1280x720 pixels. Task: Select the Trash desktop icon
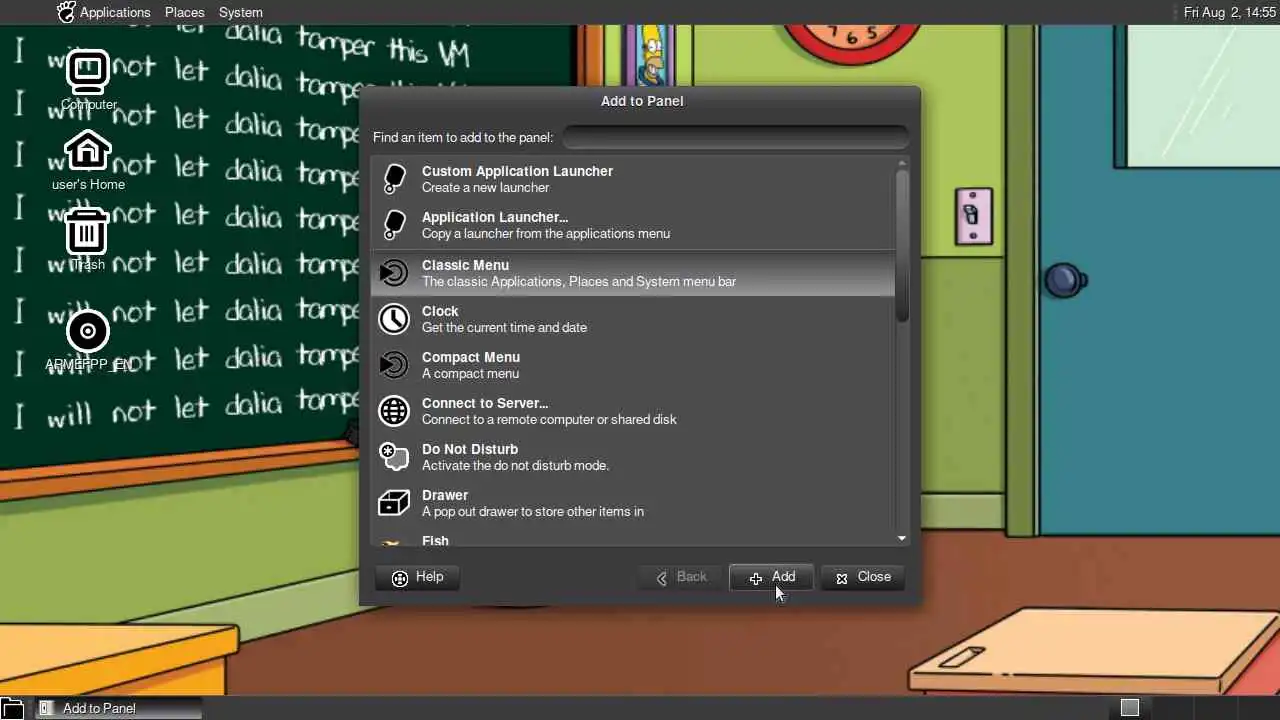click(x=88, y=231)
